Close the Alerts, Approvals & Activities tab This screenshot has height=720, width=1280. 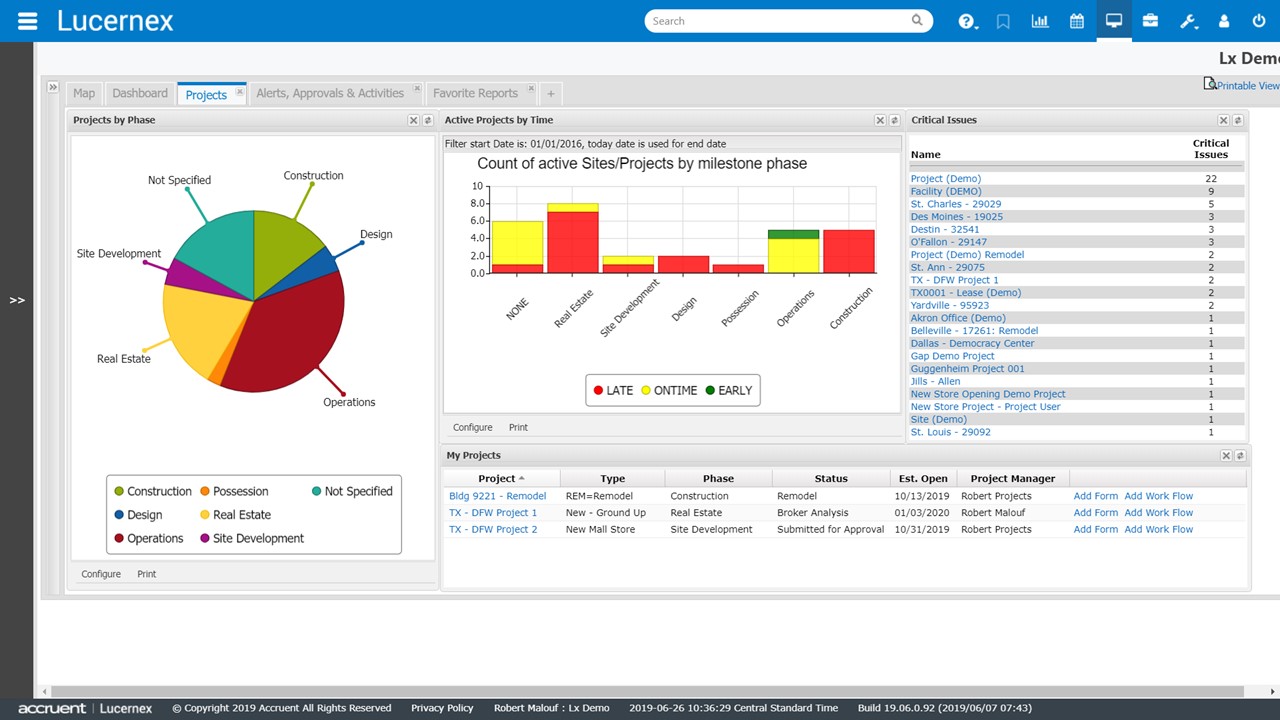click(x=417, y=90)
